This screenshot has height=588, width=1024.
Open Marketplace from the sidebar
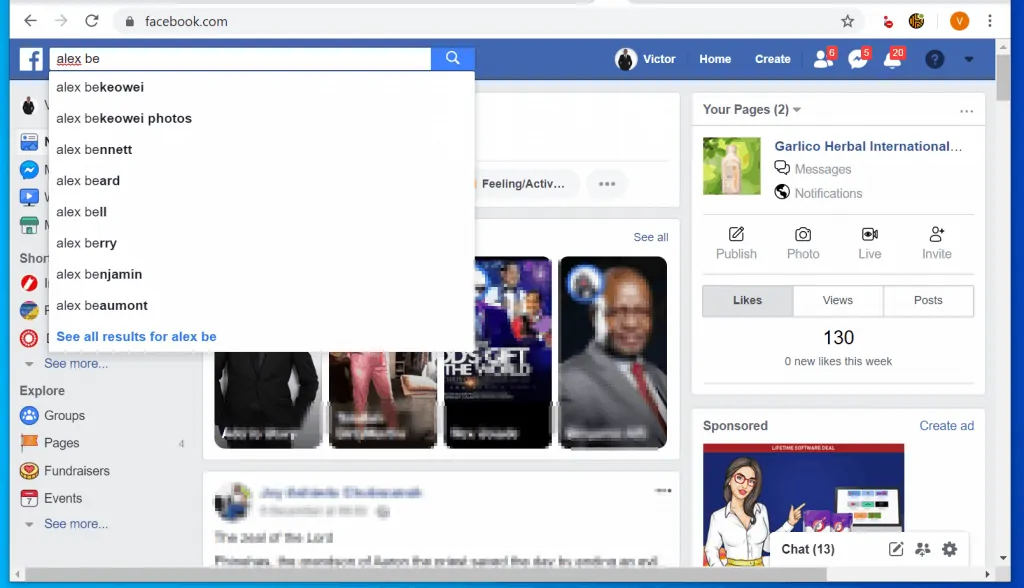(x=30, y=225)
